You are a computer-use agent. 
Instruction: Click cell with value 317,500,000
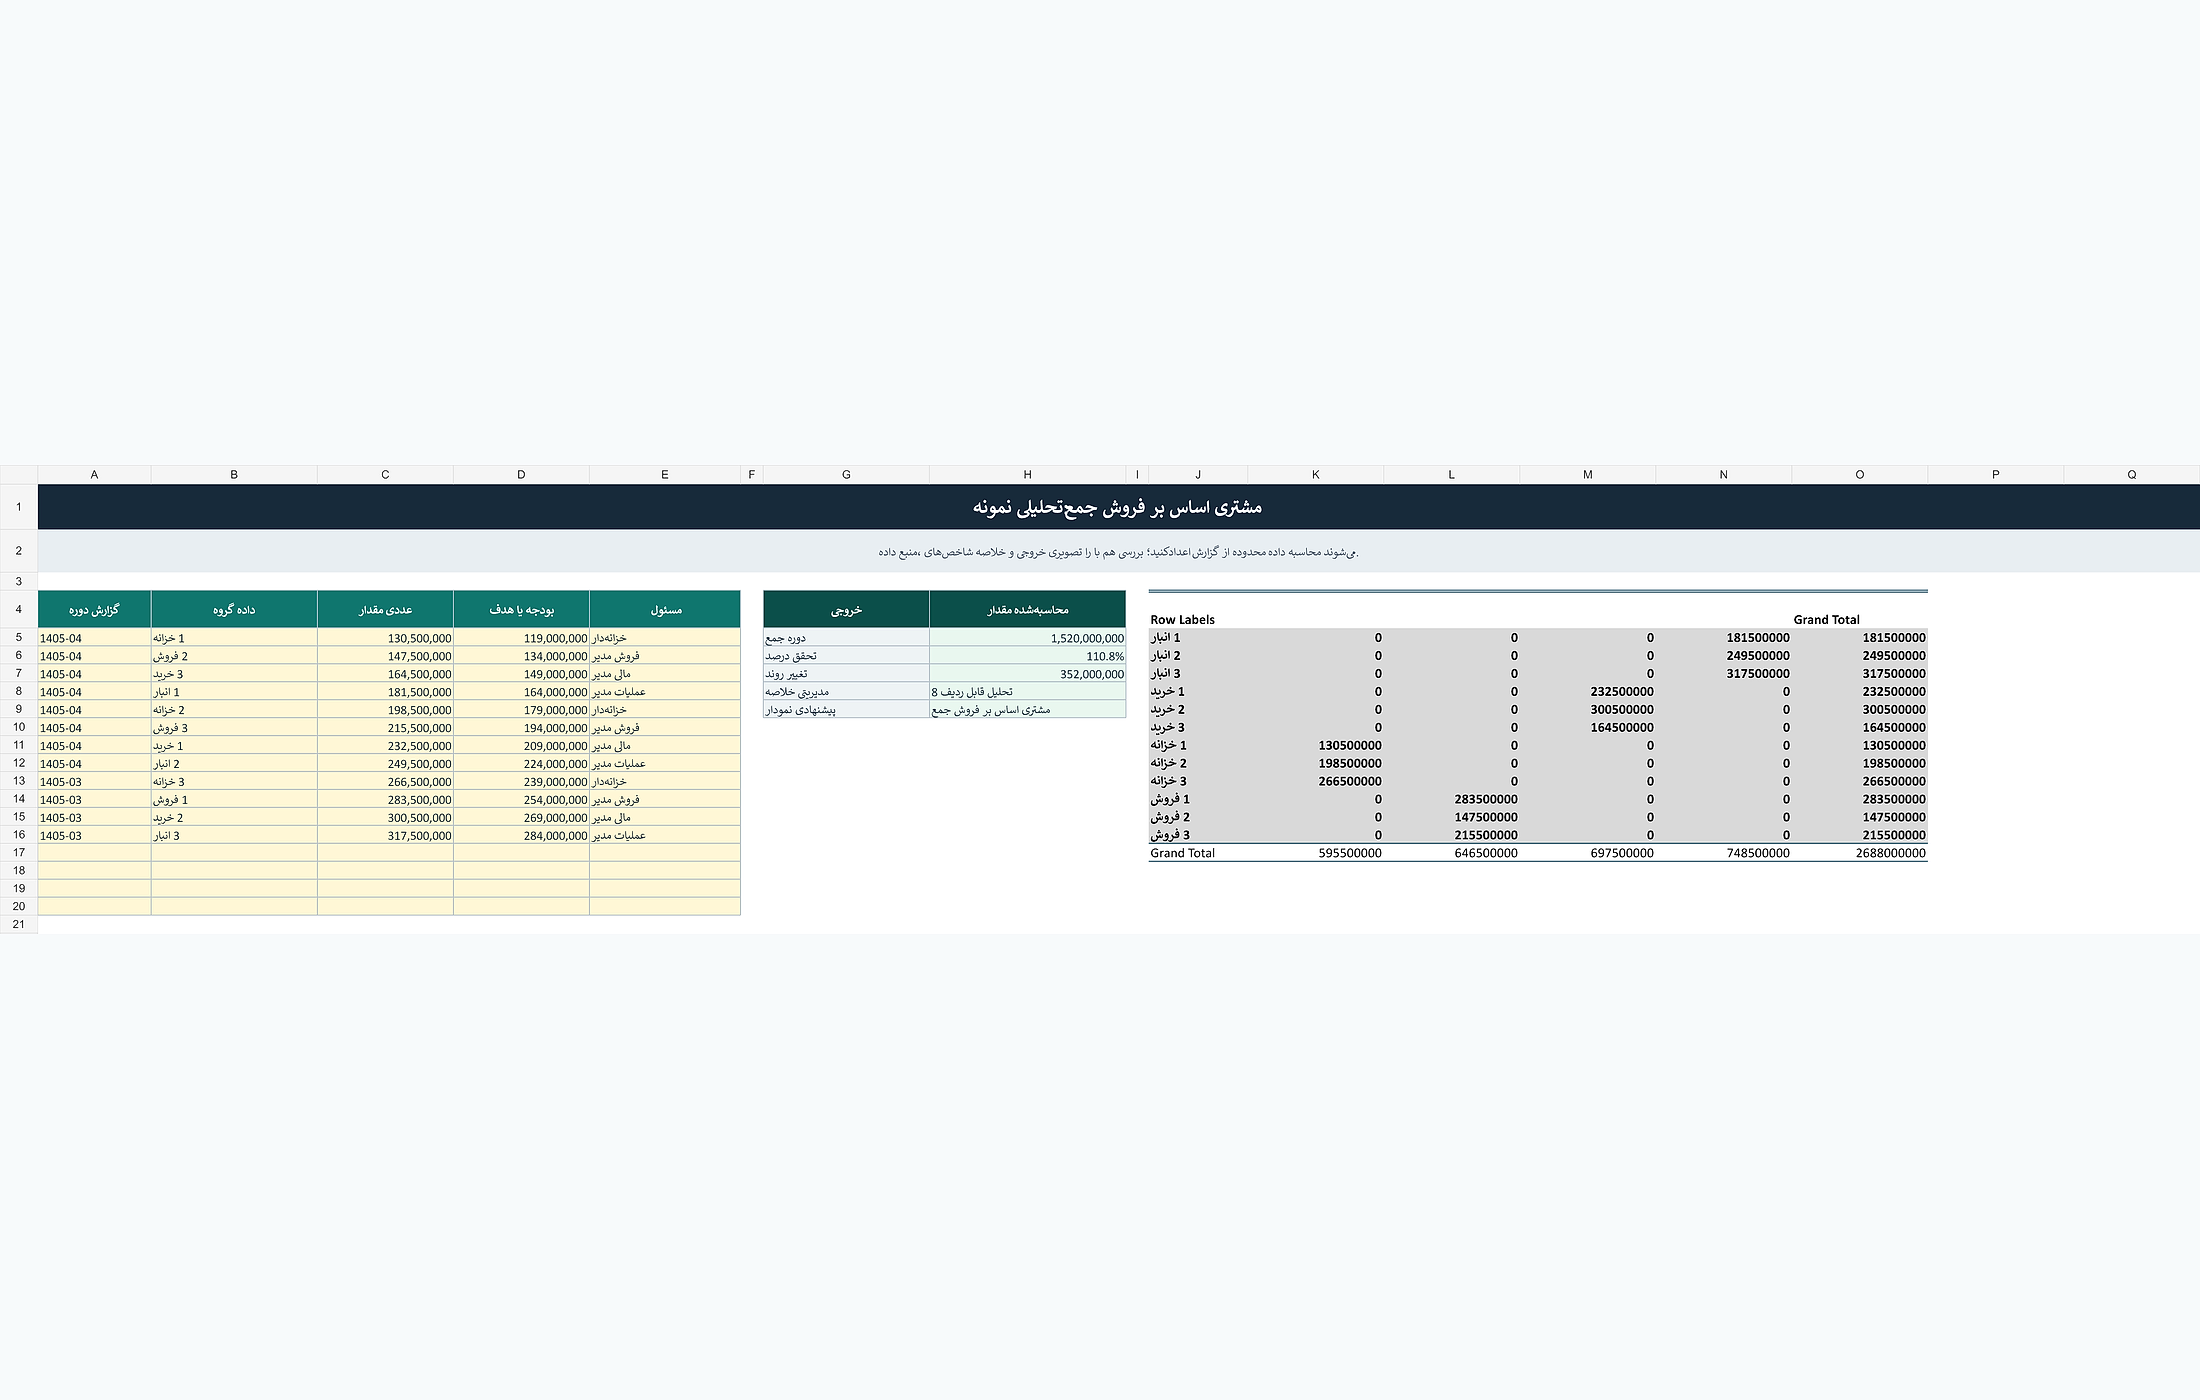point(385,835)
